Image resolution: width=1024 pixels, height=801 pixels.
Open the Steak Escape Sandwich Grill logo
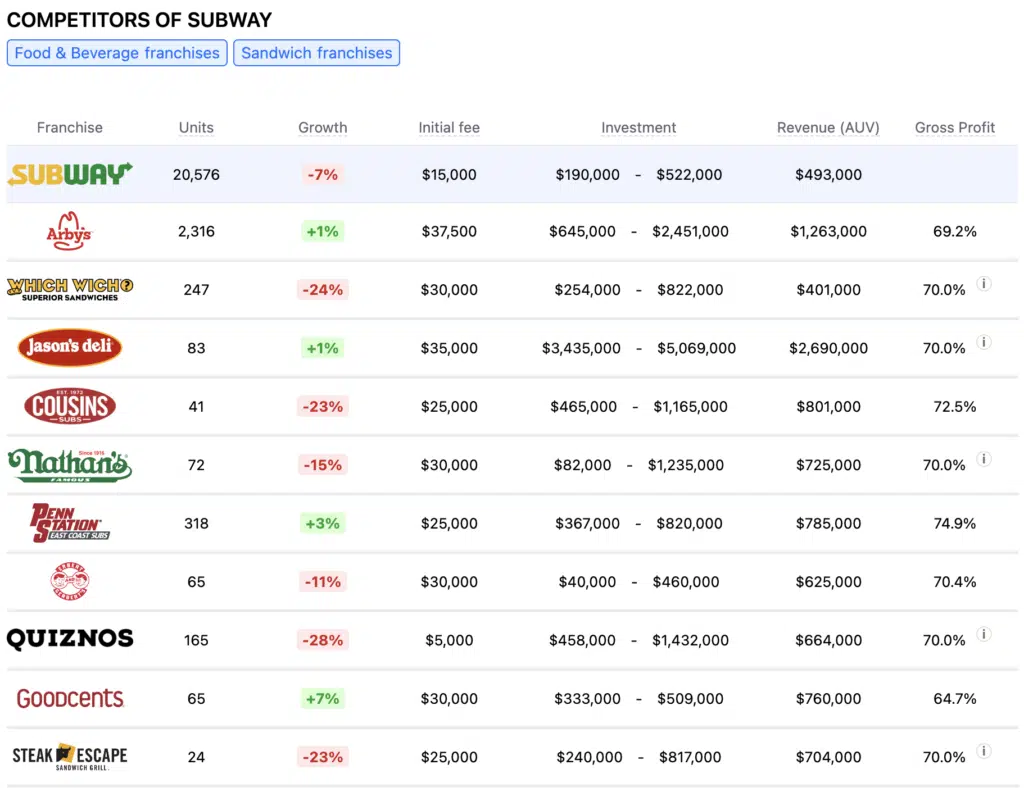(x=69, y=756)
